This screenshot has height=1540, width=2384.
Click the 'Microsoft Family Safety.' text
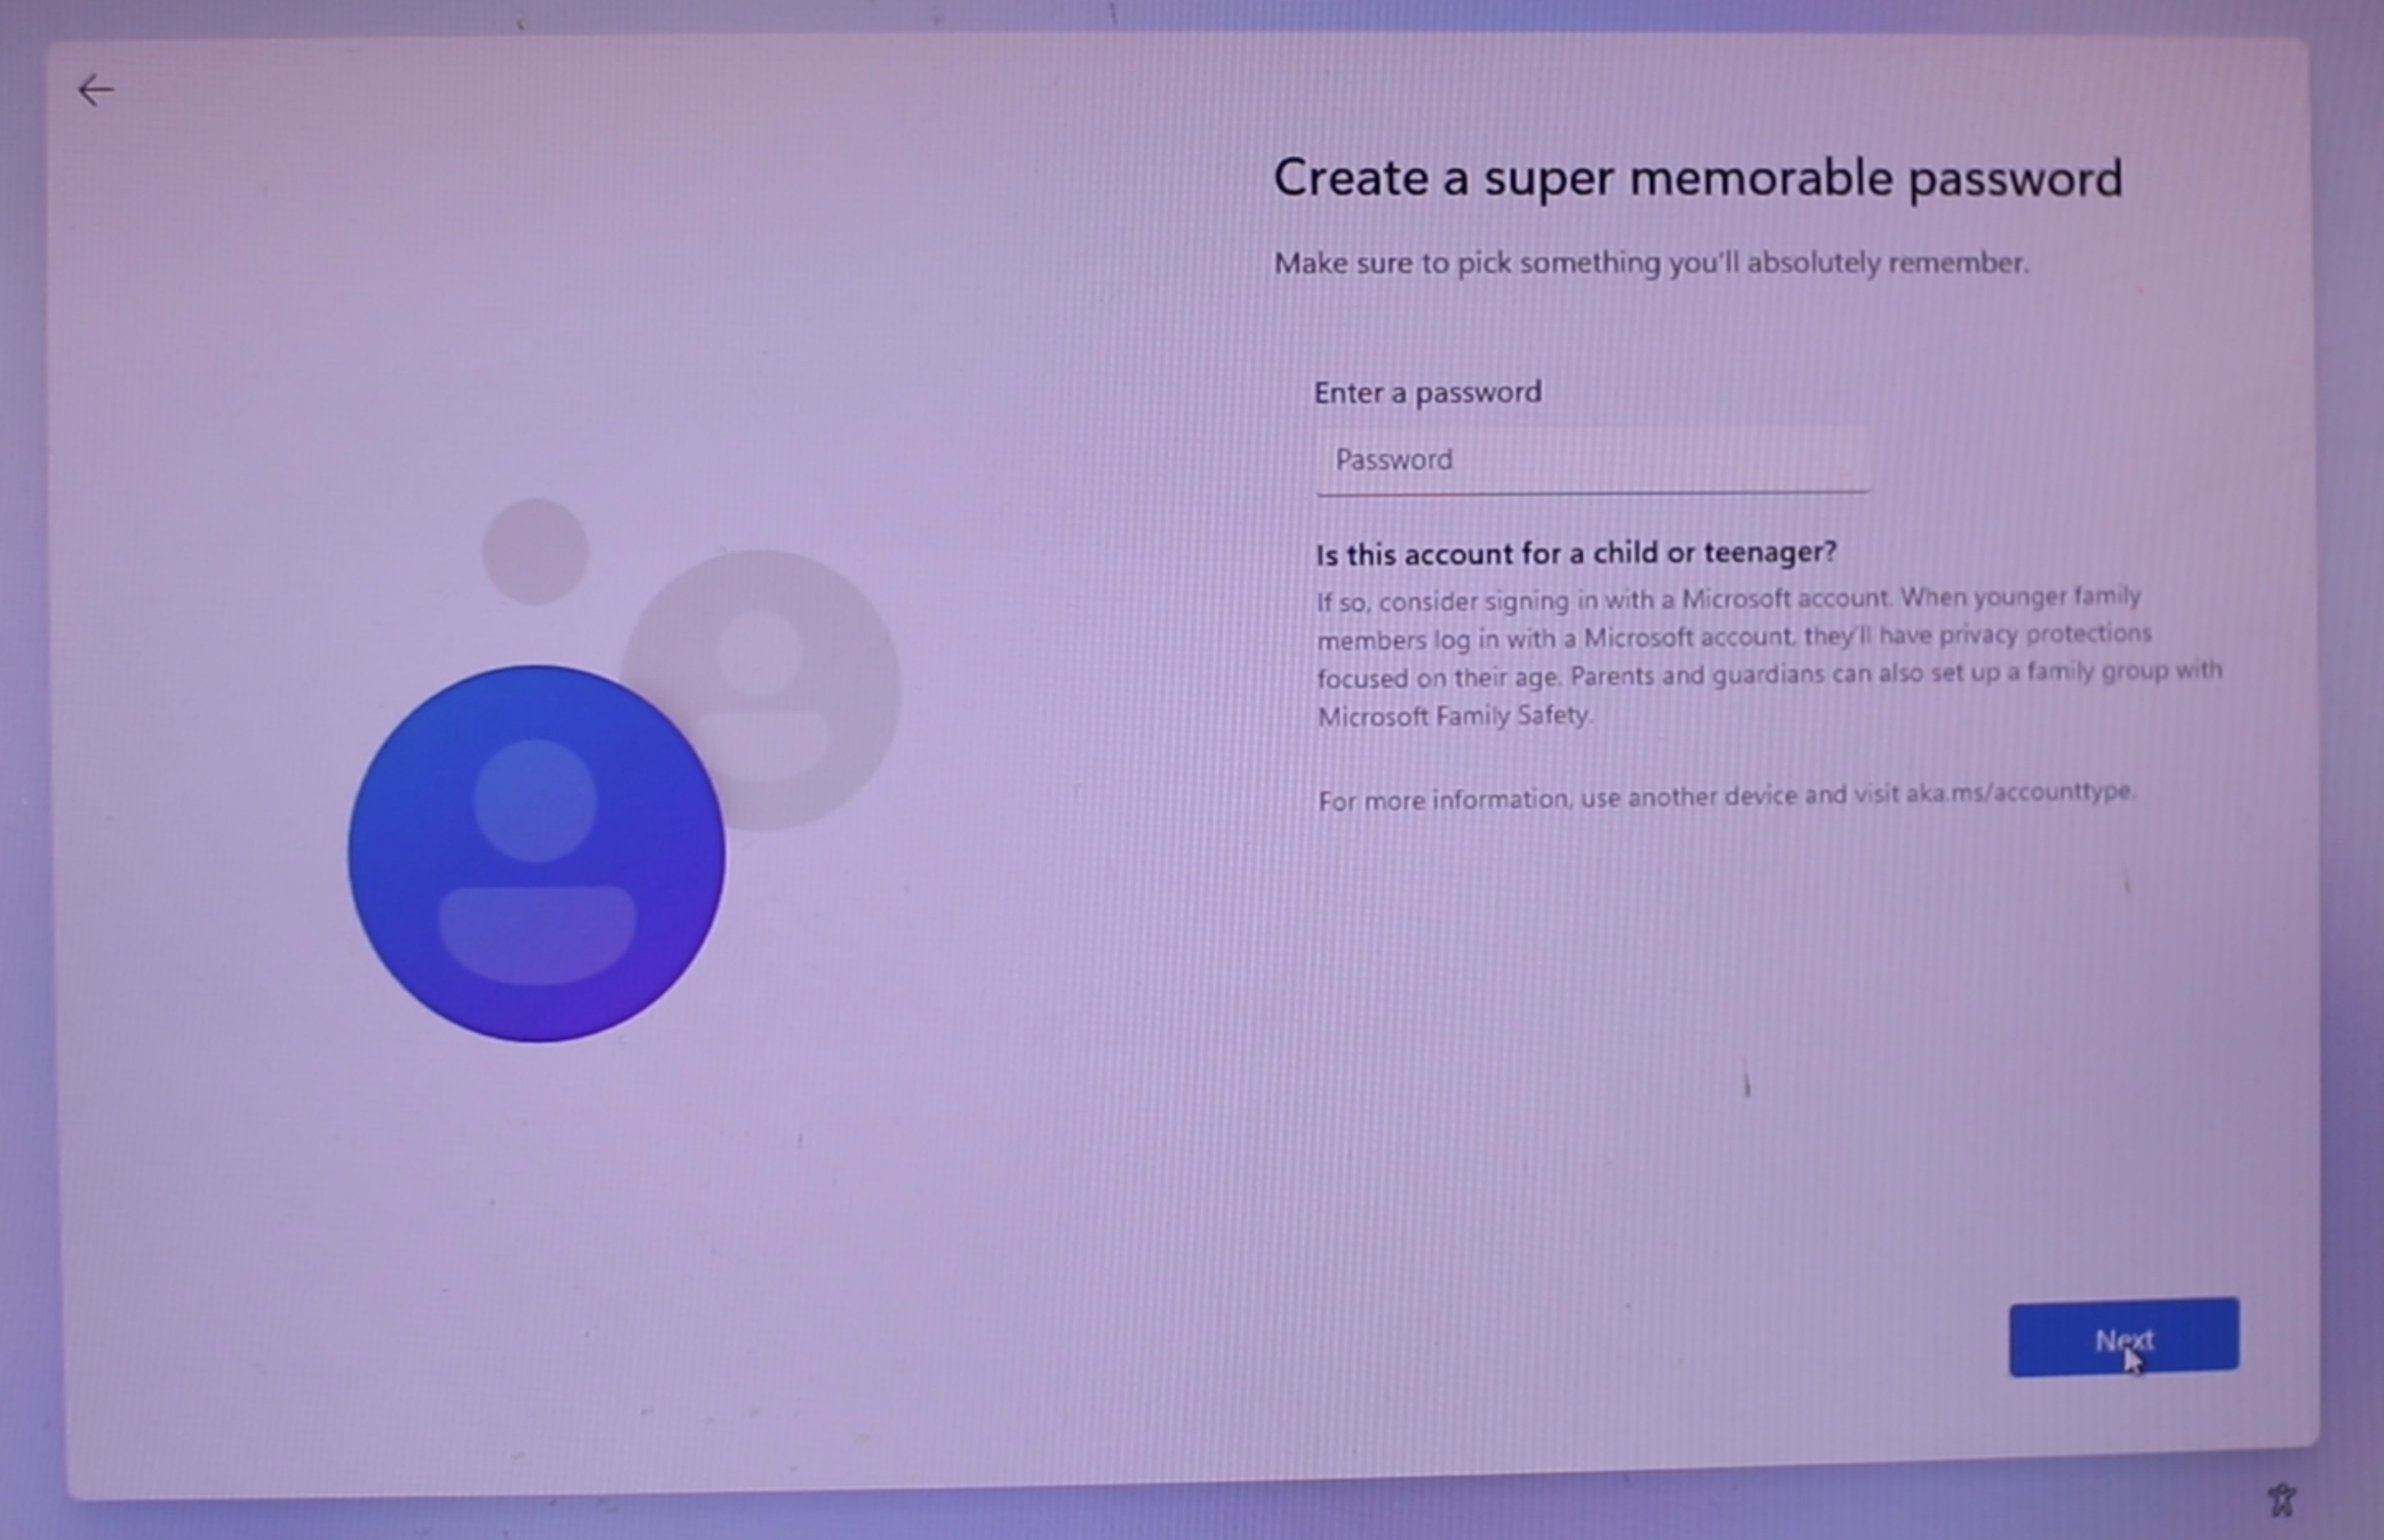tap(1454, 716)
